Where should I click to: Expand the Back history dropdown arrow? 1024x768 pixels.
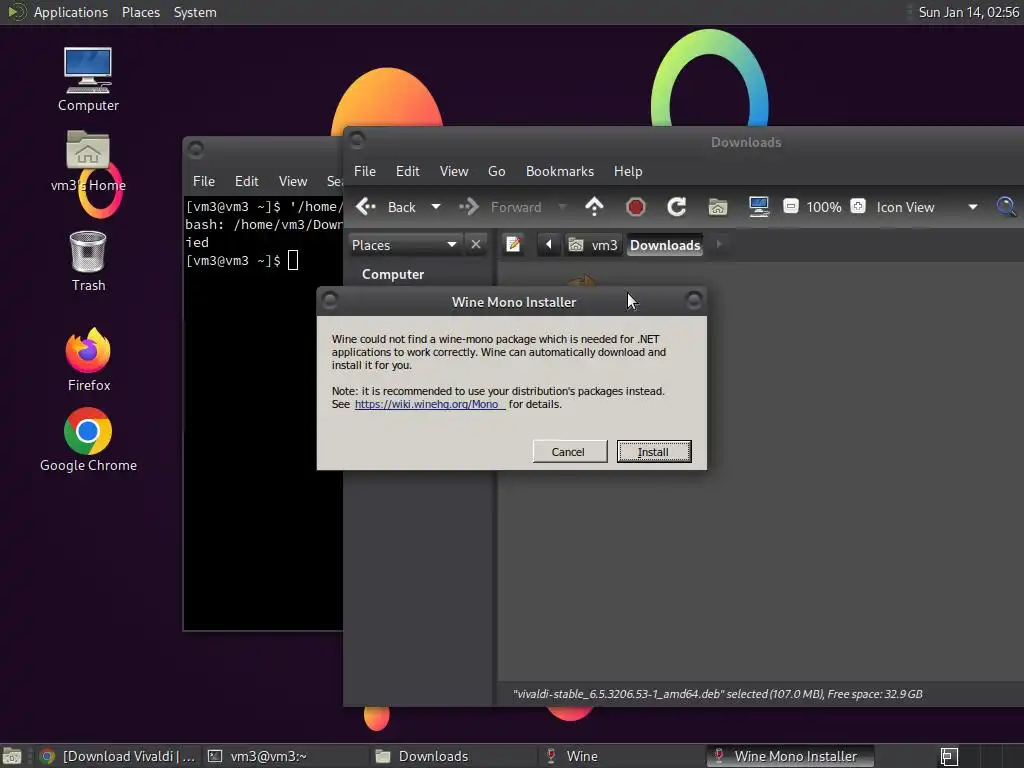pyautogui.click(x=436, y=207)
